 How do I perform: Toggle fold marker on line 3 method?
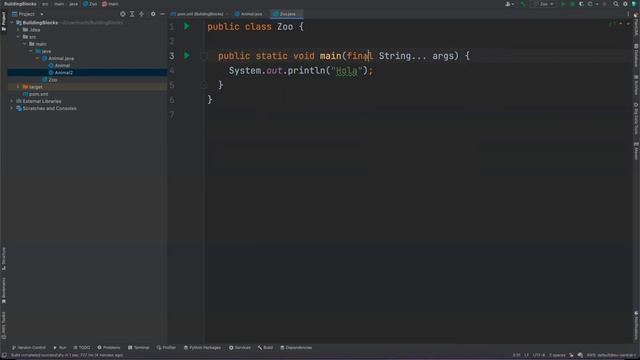[x=203, y=56]
